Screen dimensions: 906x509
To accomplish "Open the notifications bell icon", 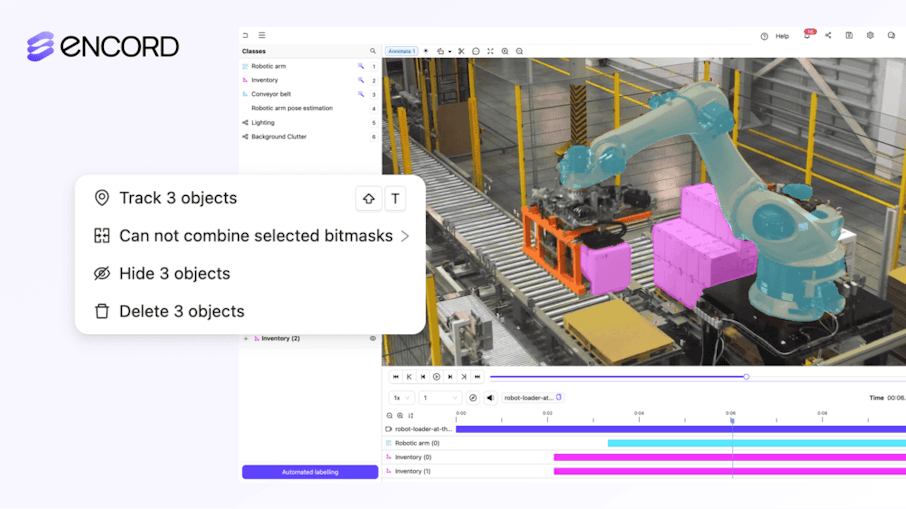I will point(807,36).
